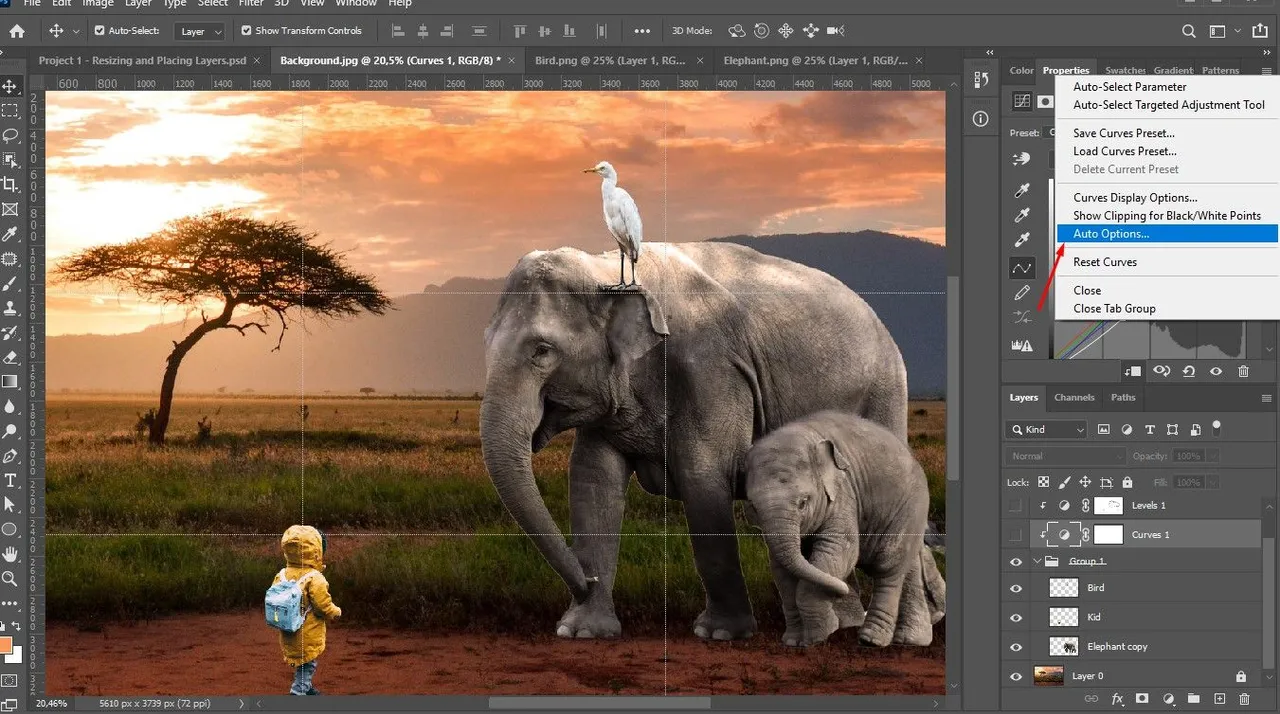Hide the Kid layer
Viewport: 1280px width, 714px height.
[1016, 618]
